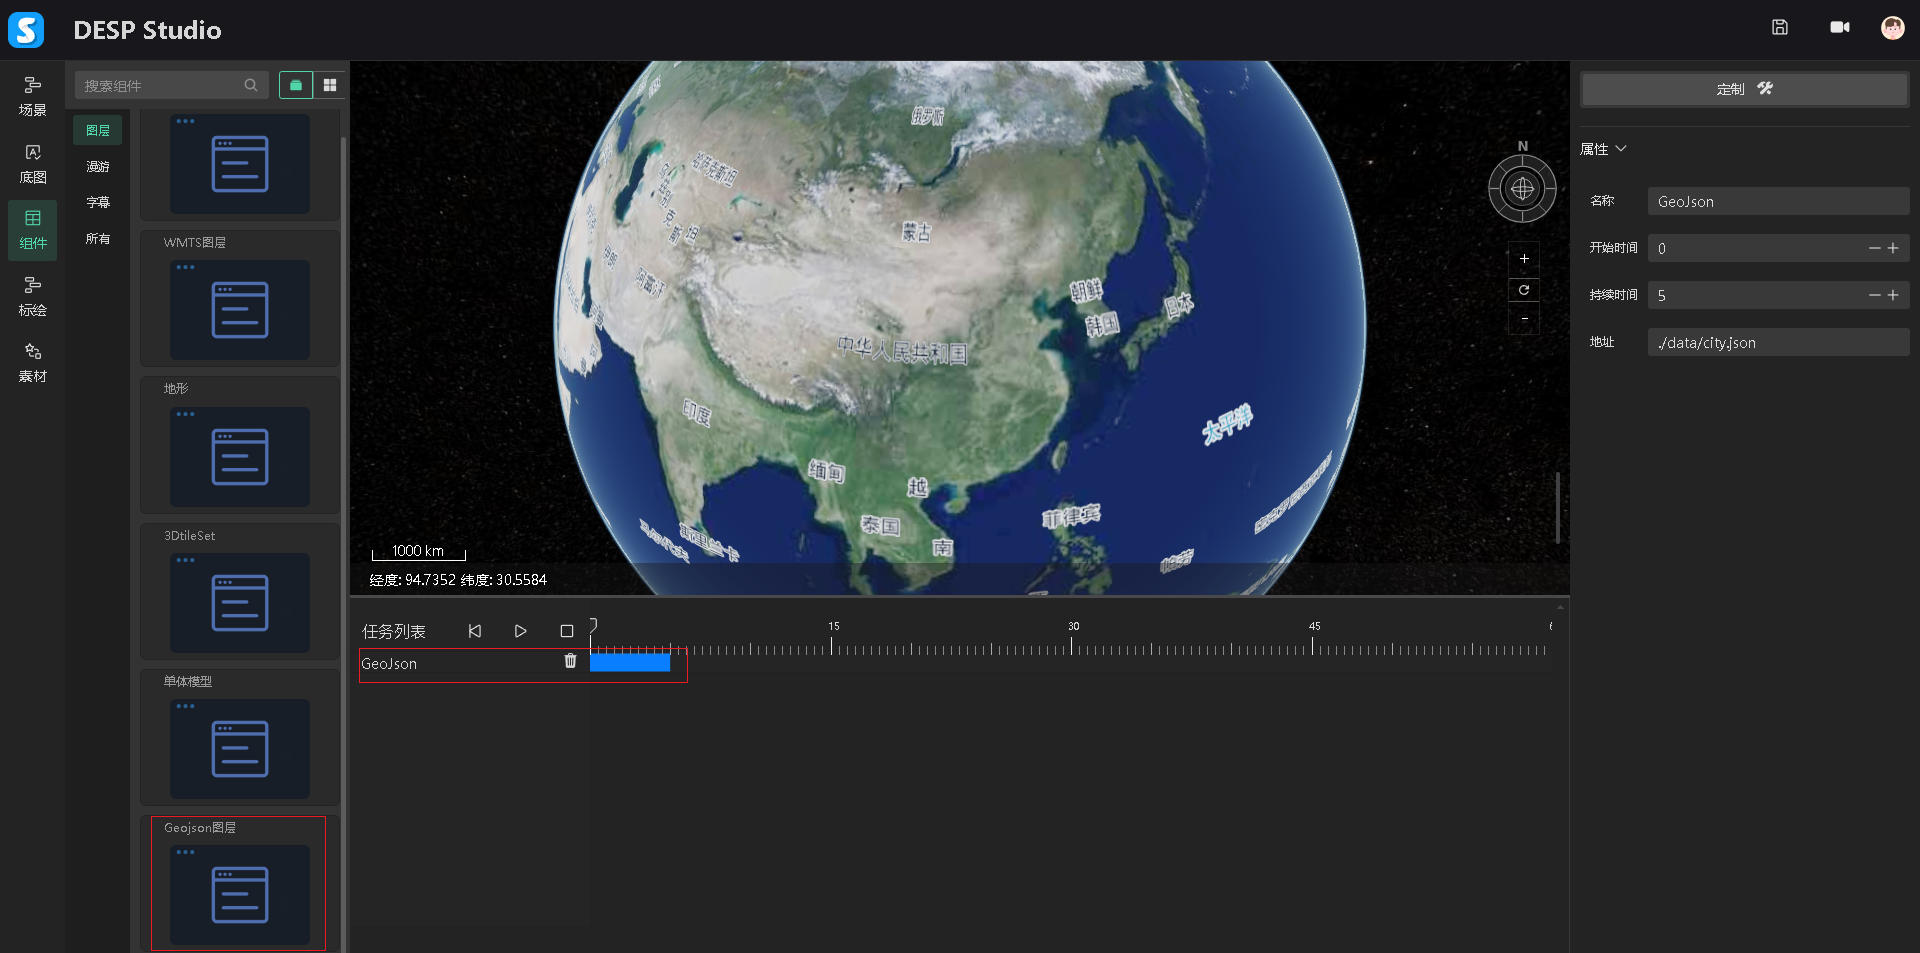Reset the globe view with refresh icon

(x=1524, y=290)
